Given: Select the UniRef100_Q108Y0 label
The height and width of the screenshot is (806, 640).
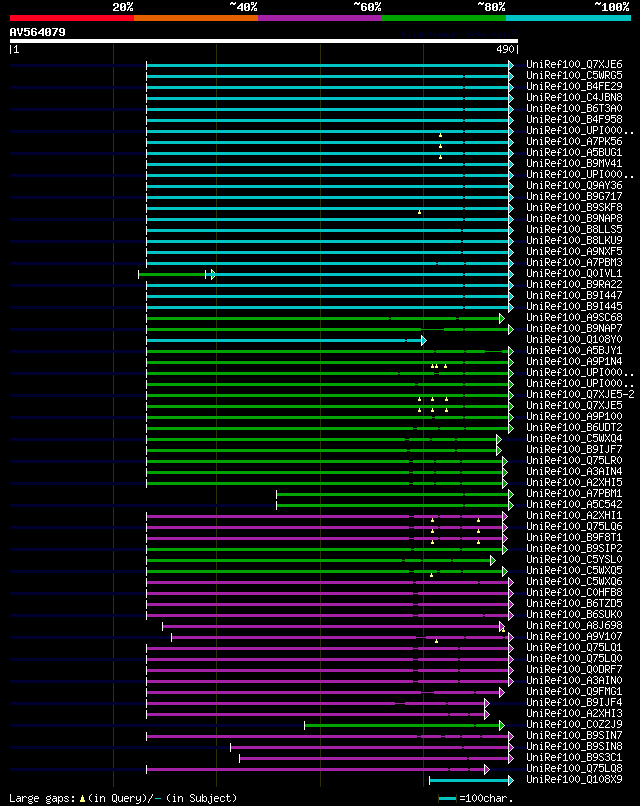Looking at the screenshot, I should (574, 339).
